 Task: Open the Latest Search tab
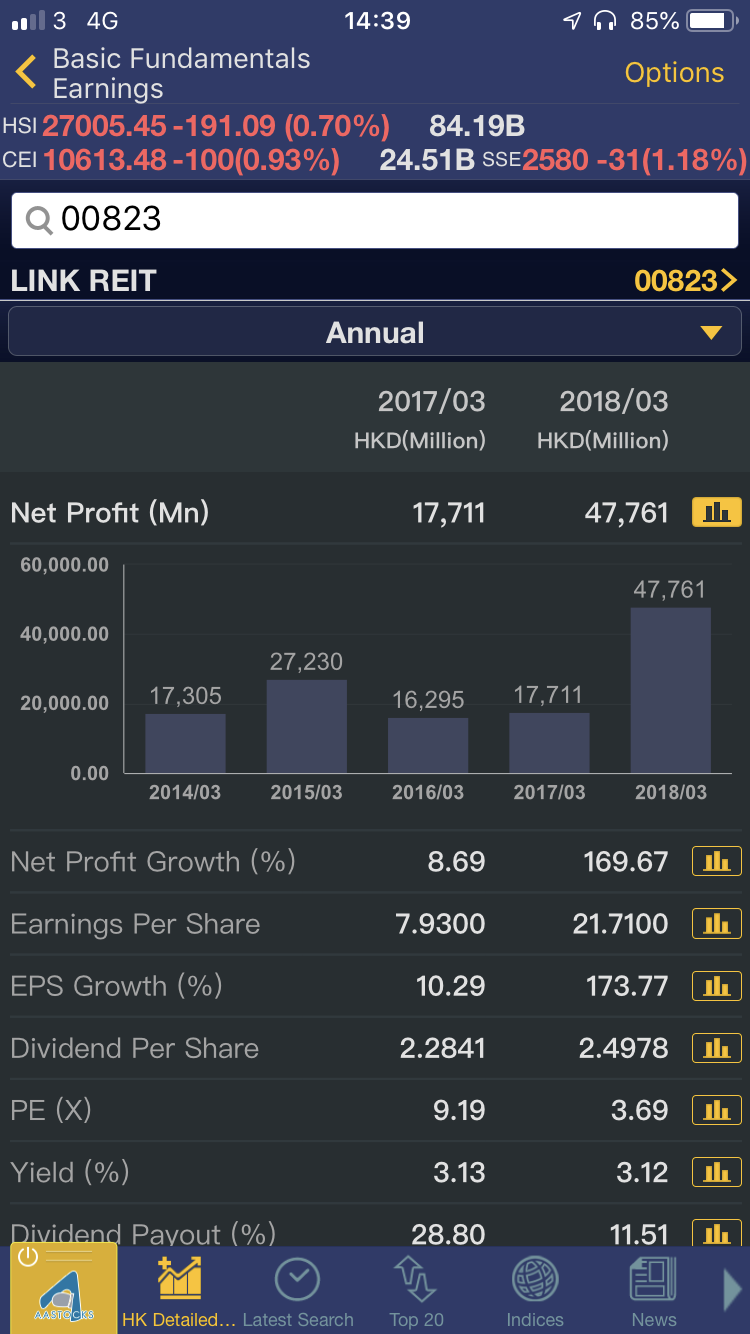(x=297, y=1292)
